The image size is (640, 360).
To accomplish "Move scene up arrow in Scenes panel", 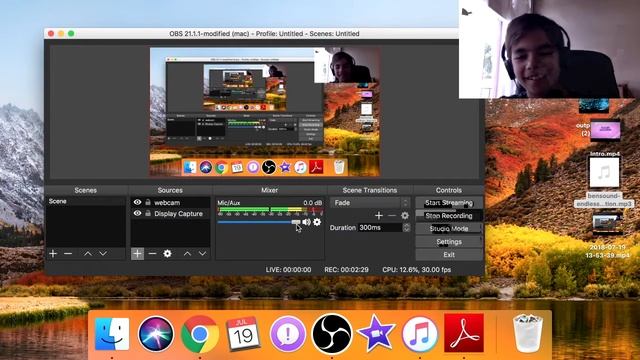I will (x=88, y=253).
